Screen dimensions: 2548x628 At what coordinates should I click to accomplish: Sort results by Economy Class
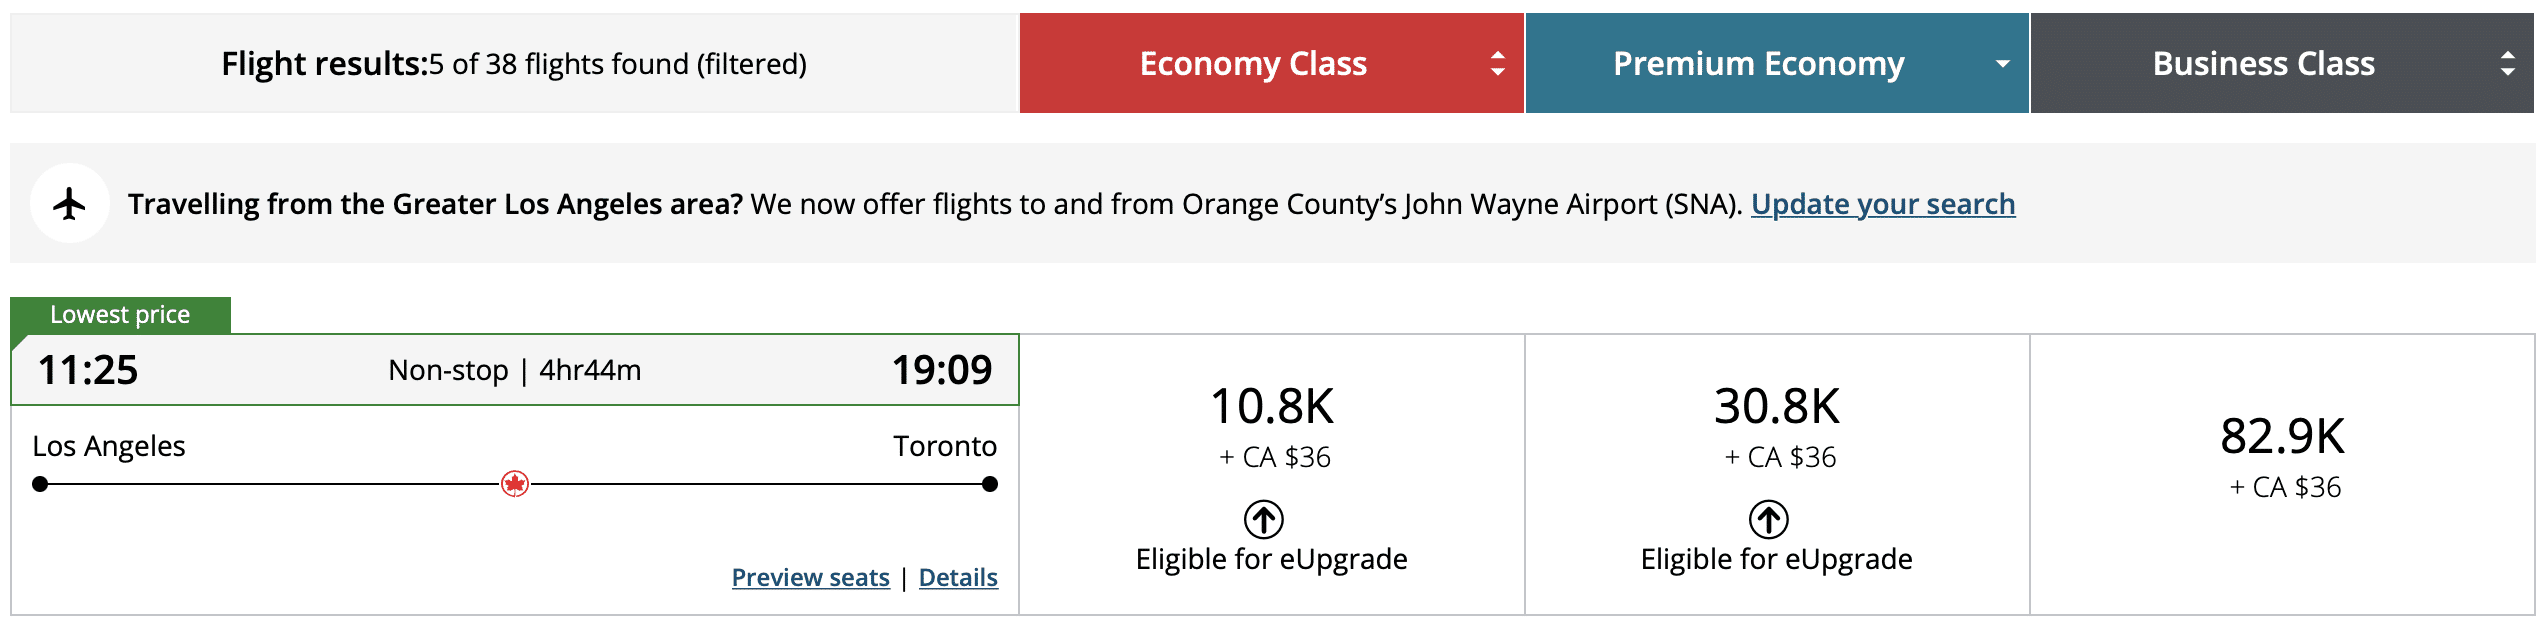tap(1252, 64)
